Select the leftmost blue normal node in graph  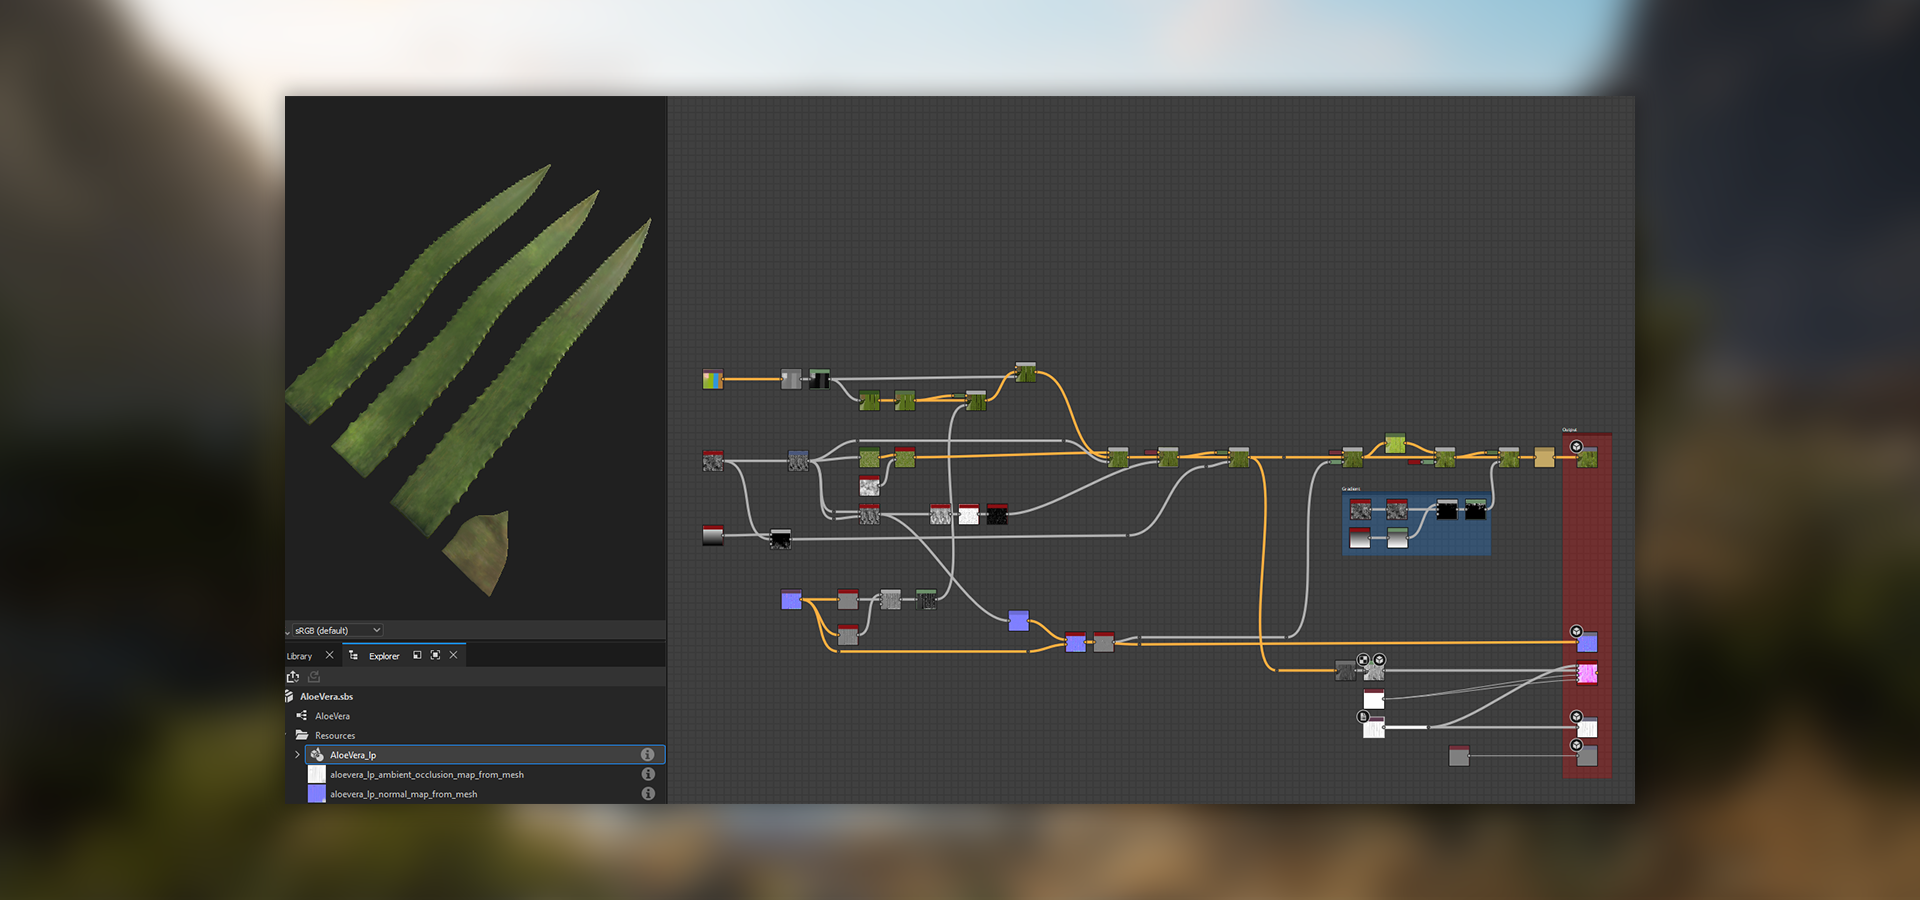[x=791, y=600]
